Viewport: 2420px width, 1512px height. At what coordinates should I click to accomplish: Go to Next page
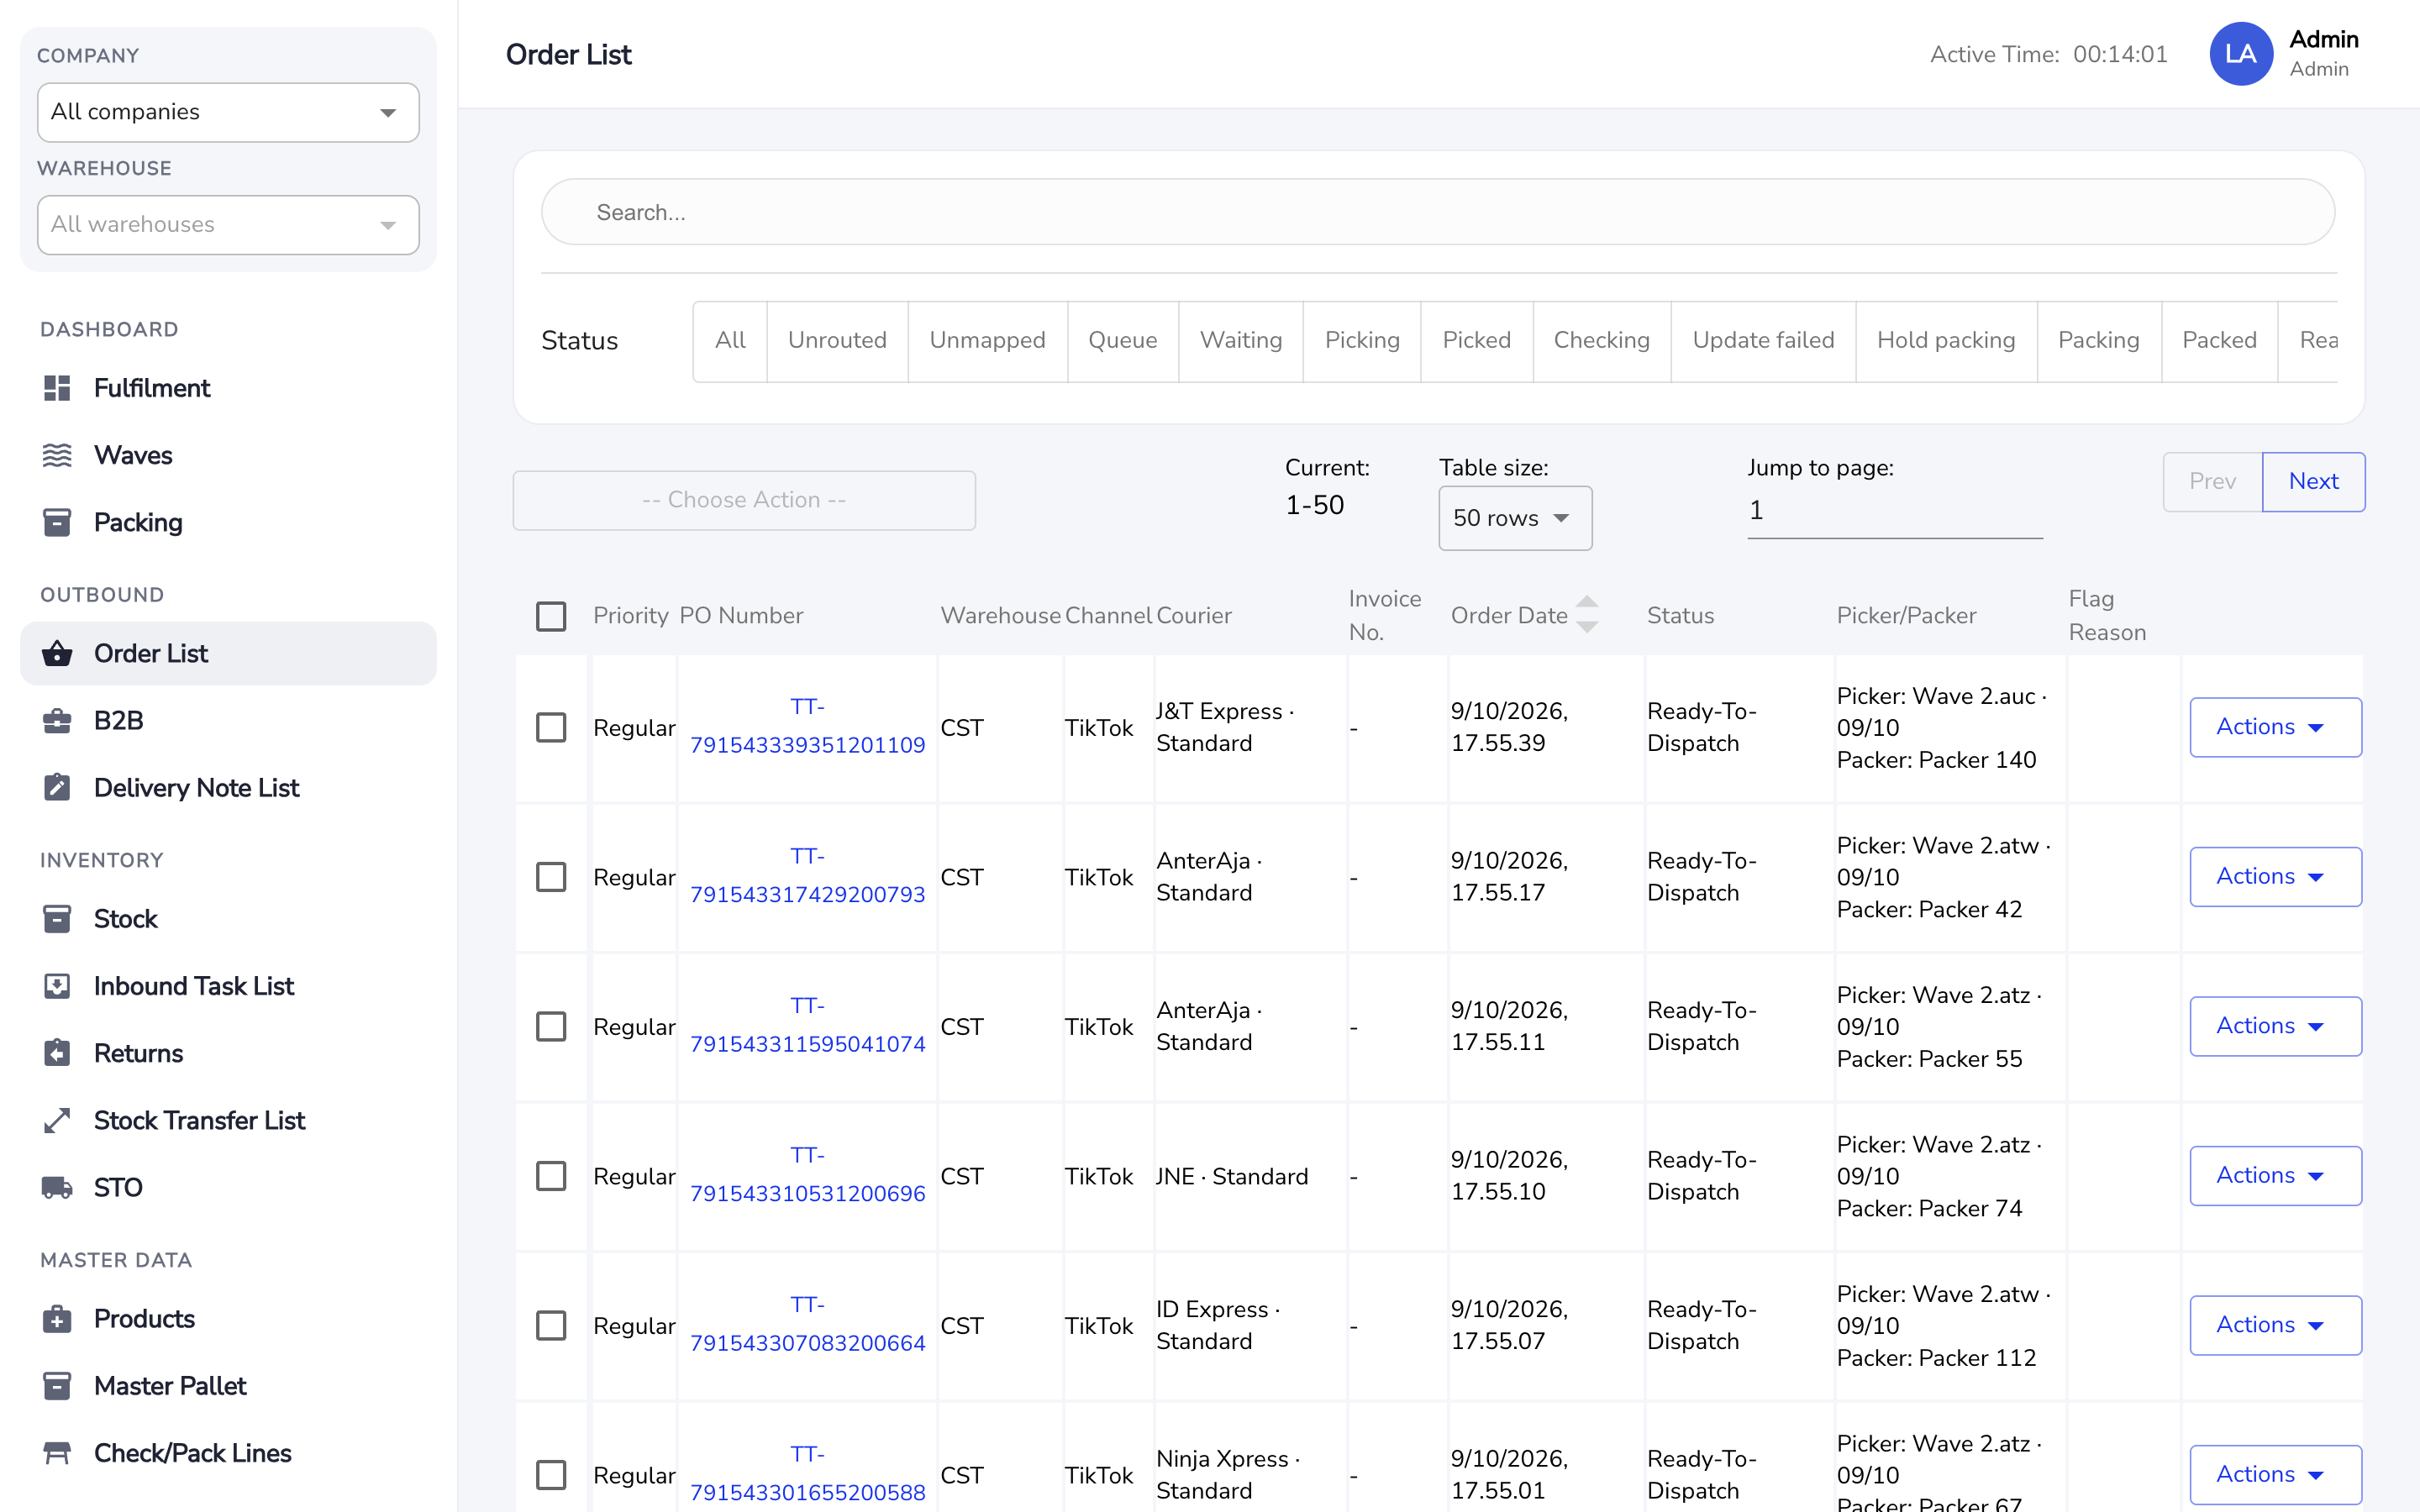[x=2313, y=481]
